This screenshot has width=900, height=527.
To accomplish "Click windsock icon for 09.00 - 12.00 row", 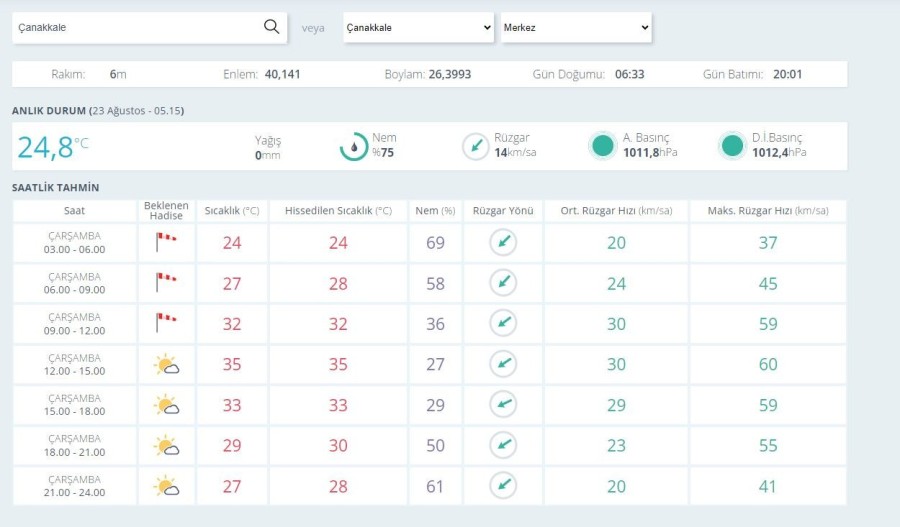I will pos(165,323).
